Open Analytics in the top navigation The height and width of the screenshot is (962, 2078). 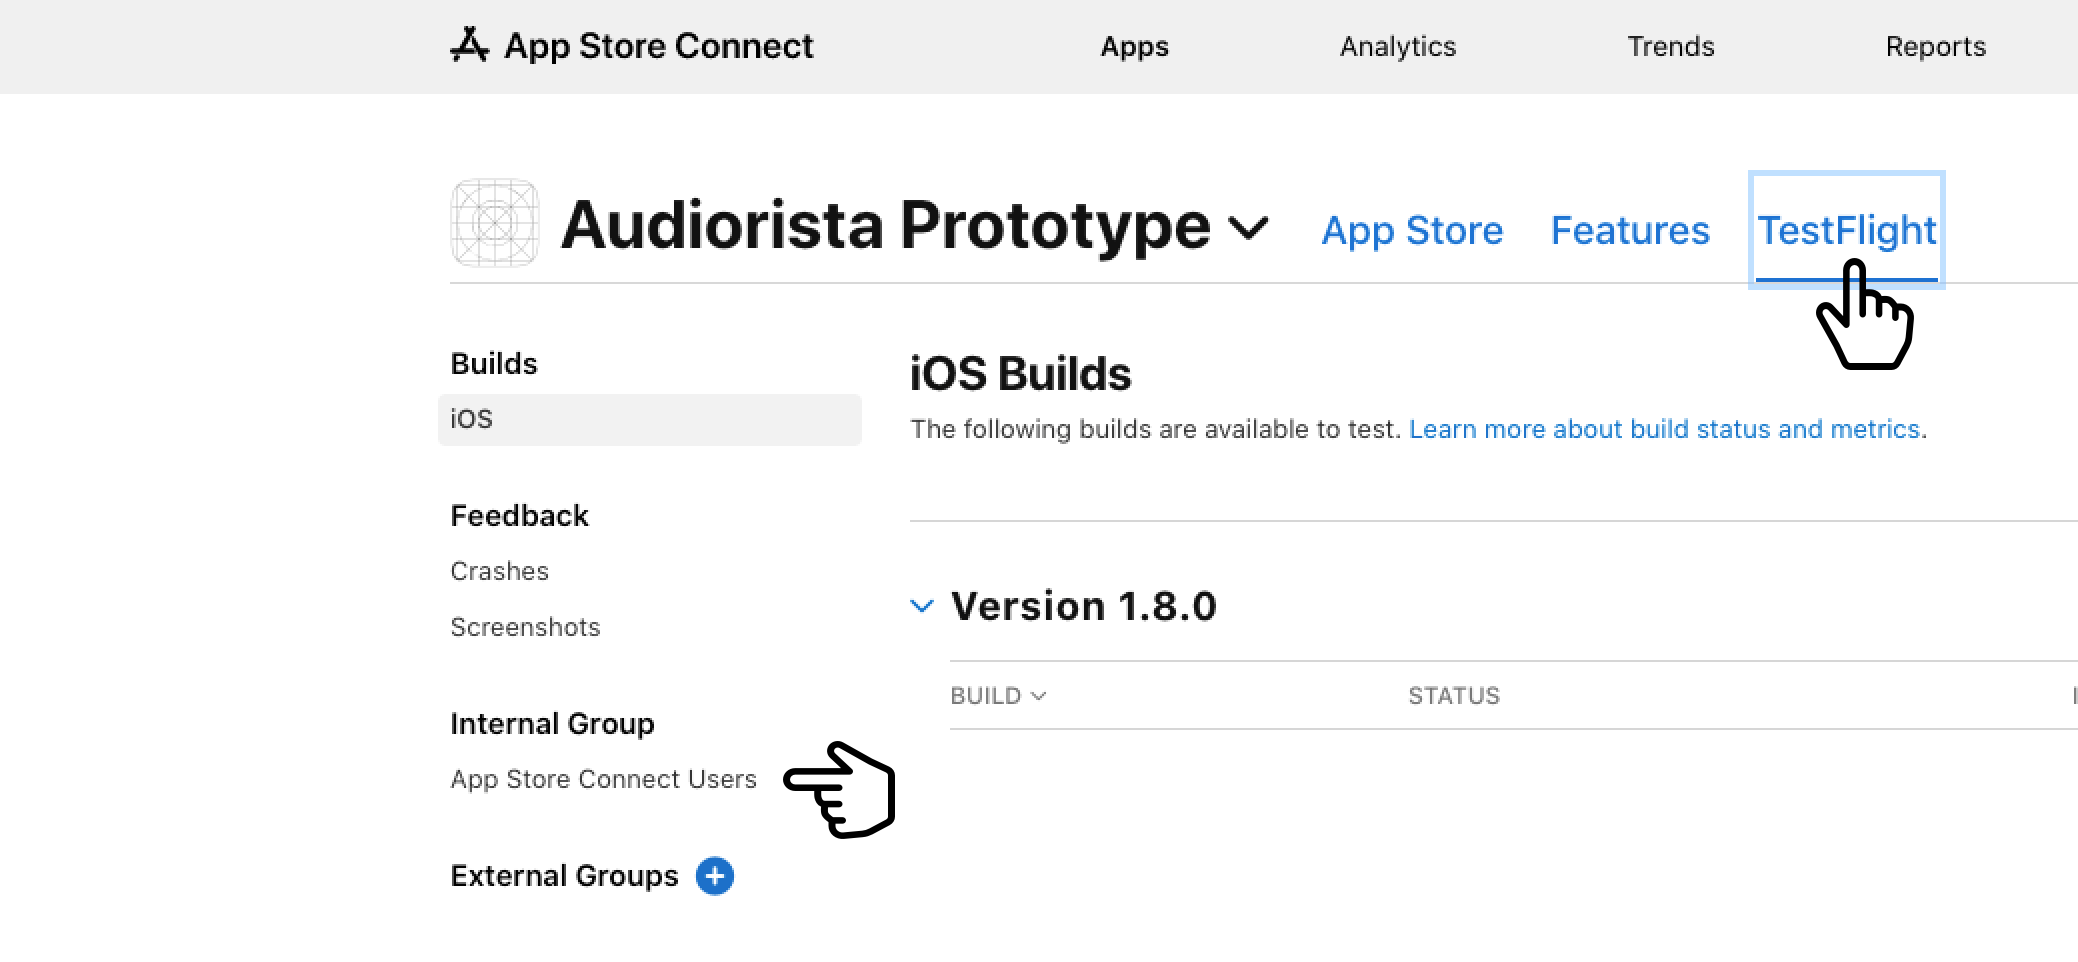(x=1398, y=46)
